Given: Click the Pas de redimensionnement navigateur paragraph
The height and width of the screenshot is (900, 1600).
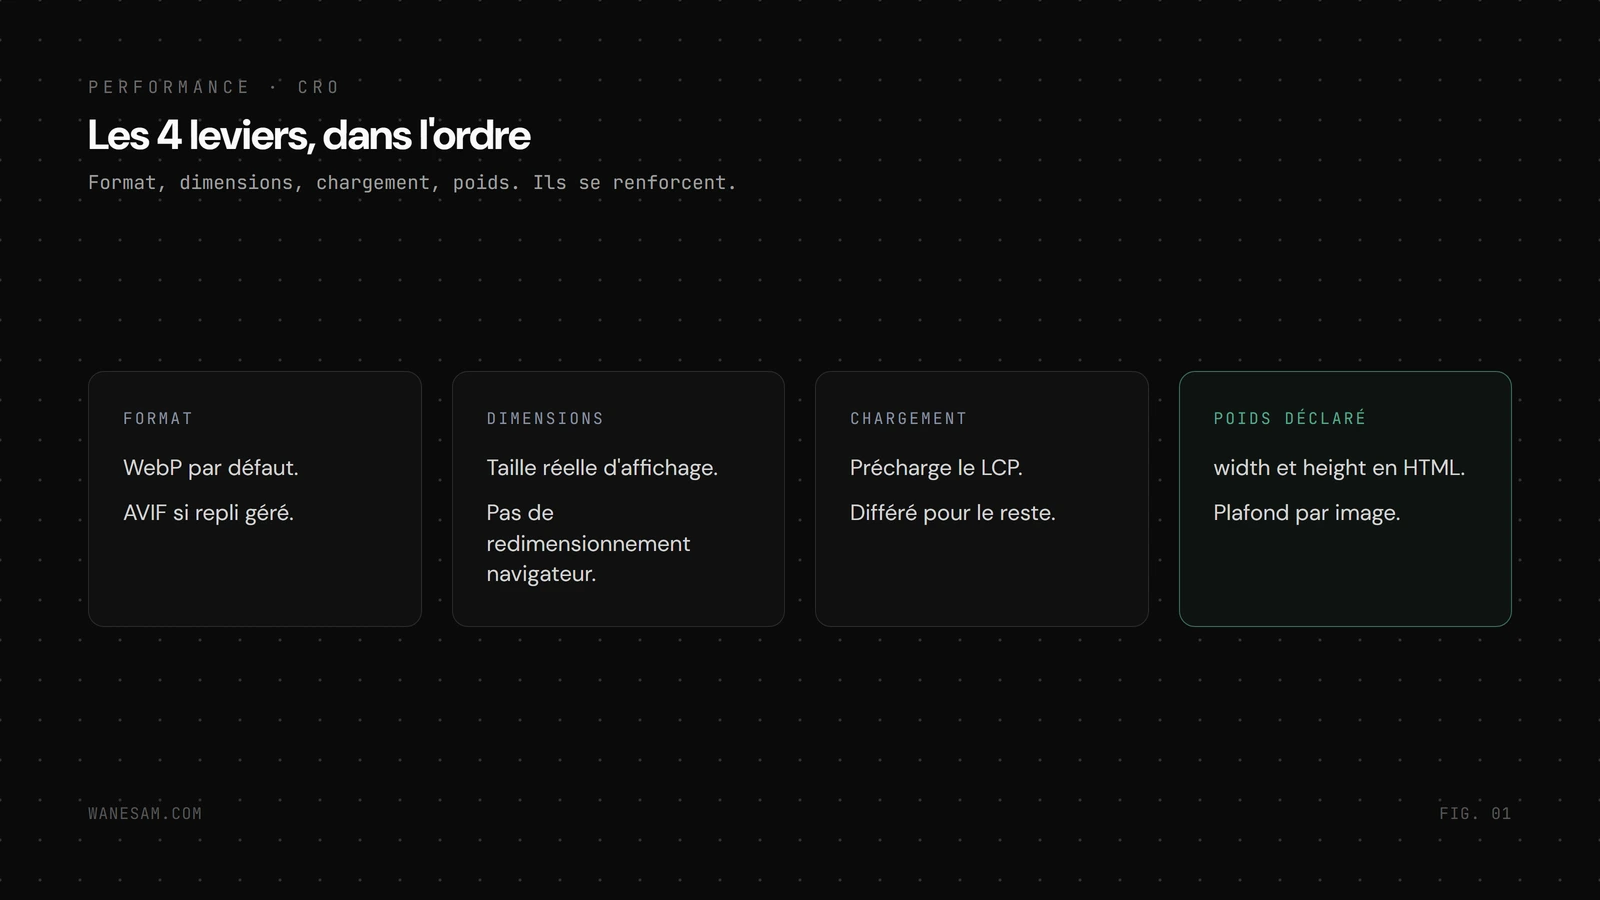Looking at the screenshot, I should click(588, 543).
